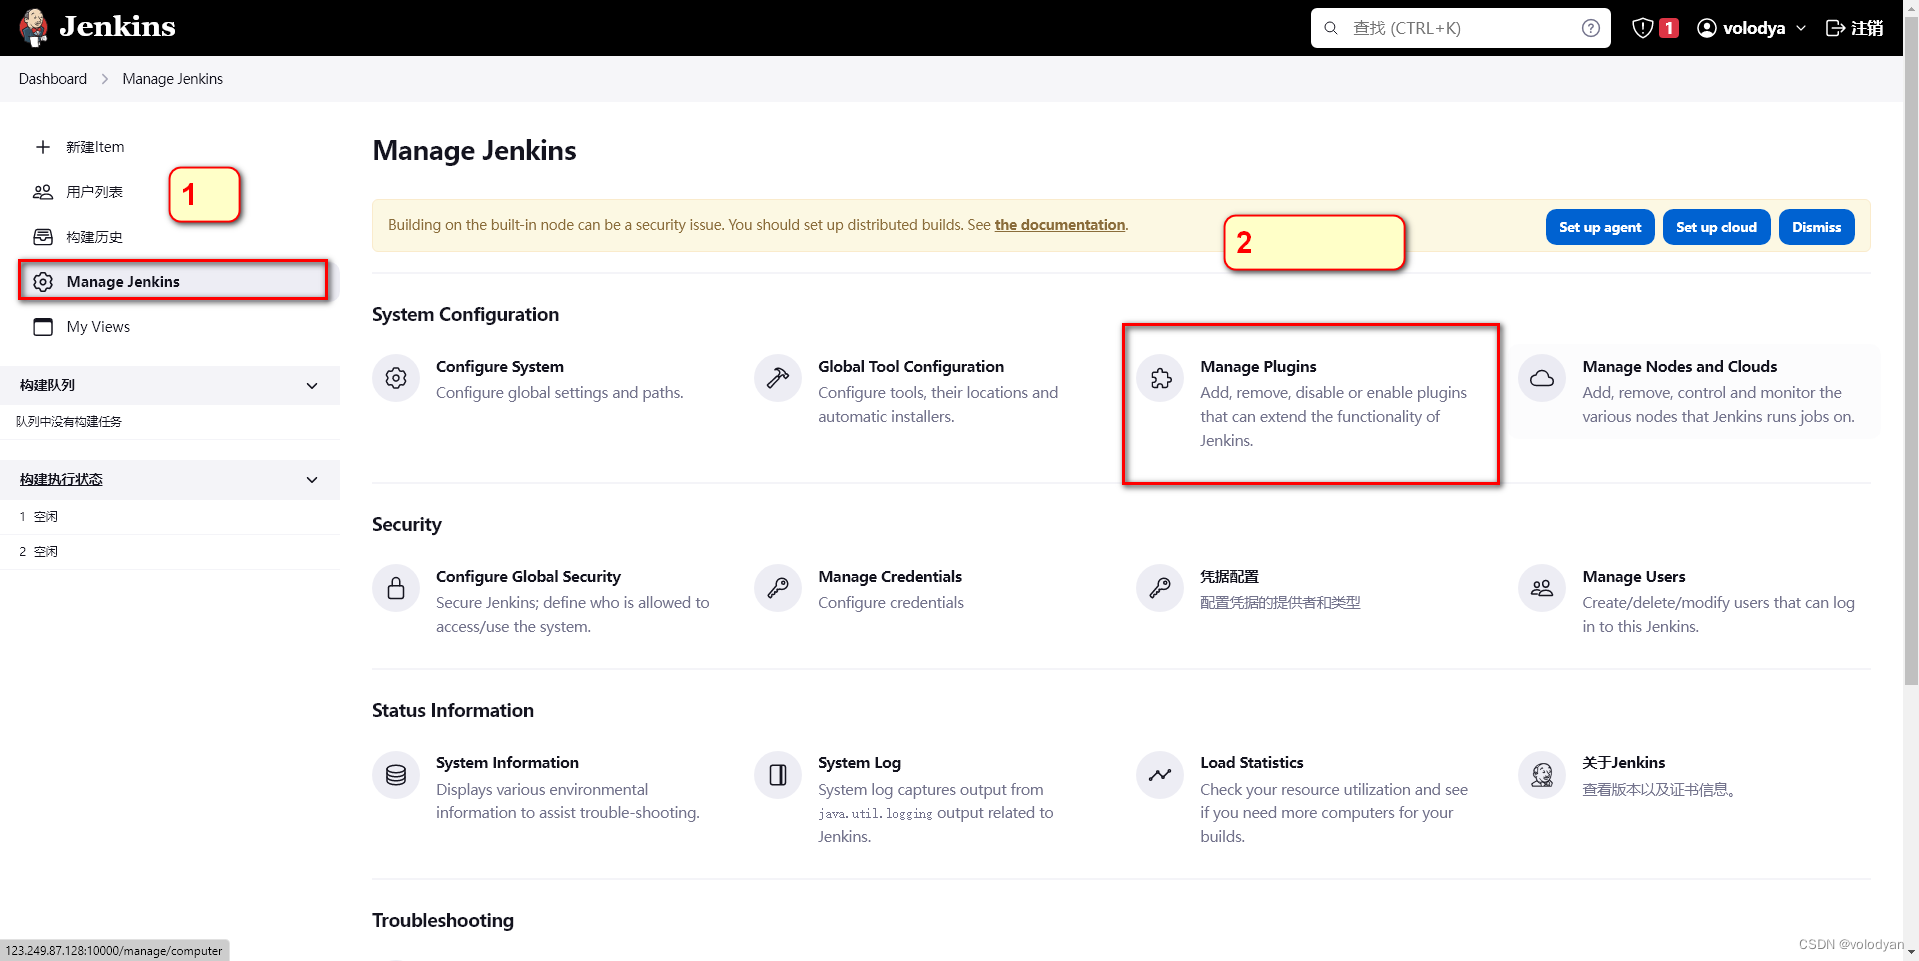The image size is (1919, 961).
Task: Open the documentation link in banner
Action: tap(1059, 225)
